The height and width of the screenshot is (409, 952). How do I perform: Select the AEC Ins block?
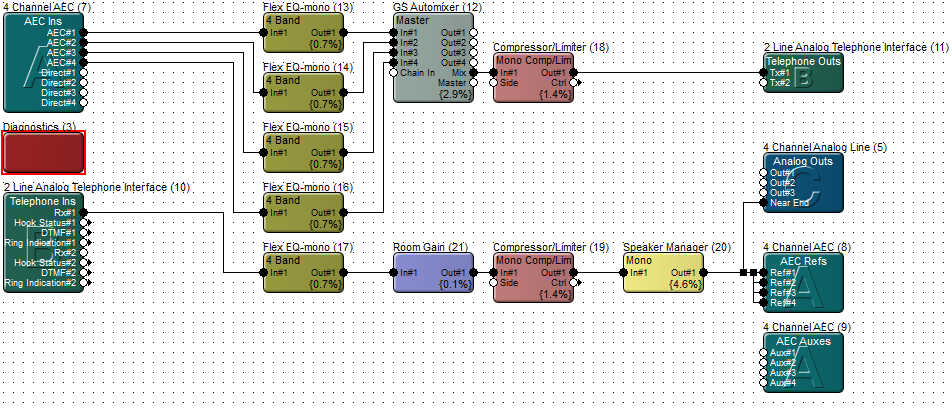coord(43,63)
